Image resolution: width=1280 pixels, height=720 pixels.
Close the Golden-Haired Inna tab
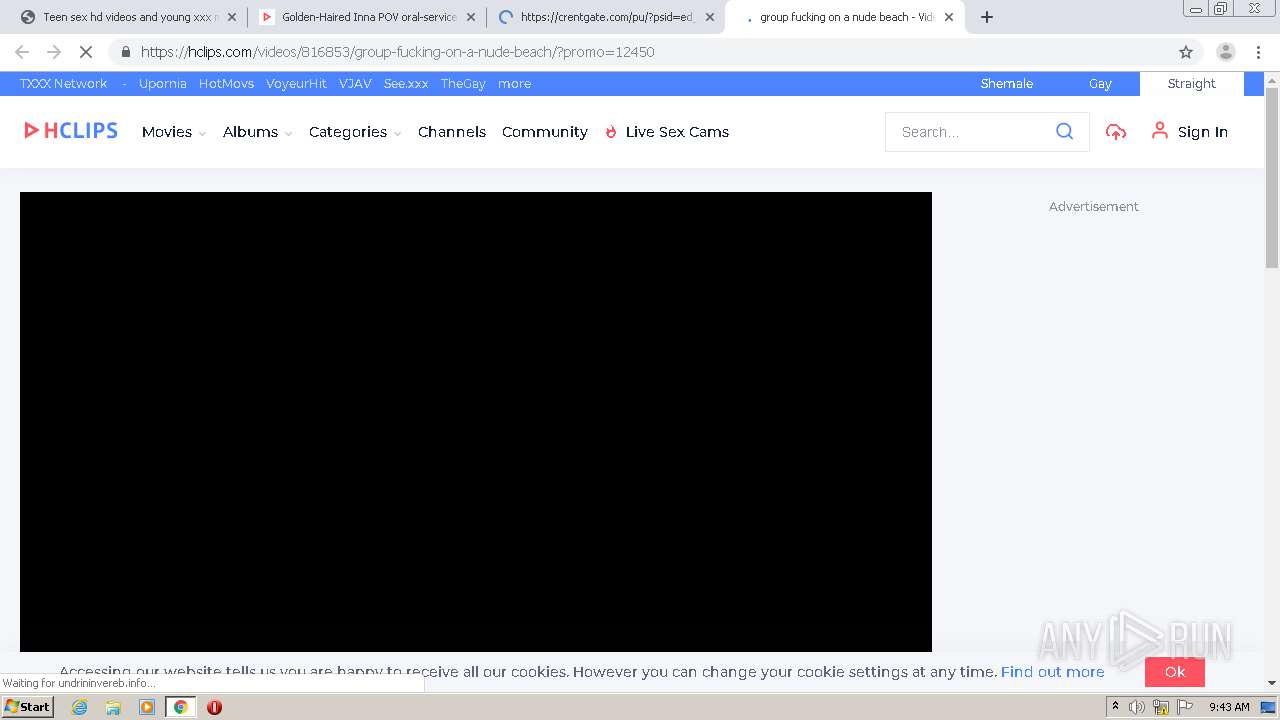tap(471, 17)
